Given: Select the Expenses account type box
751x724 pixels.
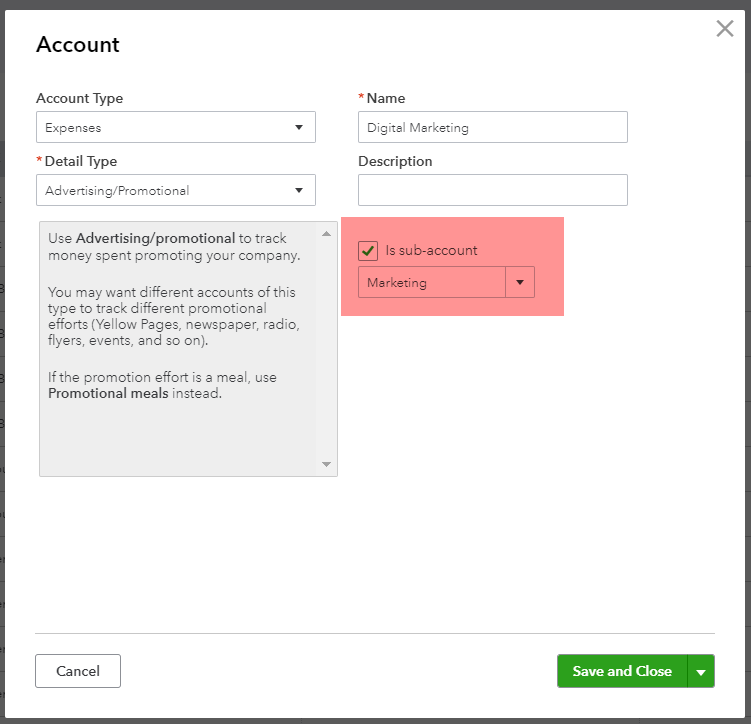Looking at the screenshot, I should tap(165, 128).
